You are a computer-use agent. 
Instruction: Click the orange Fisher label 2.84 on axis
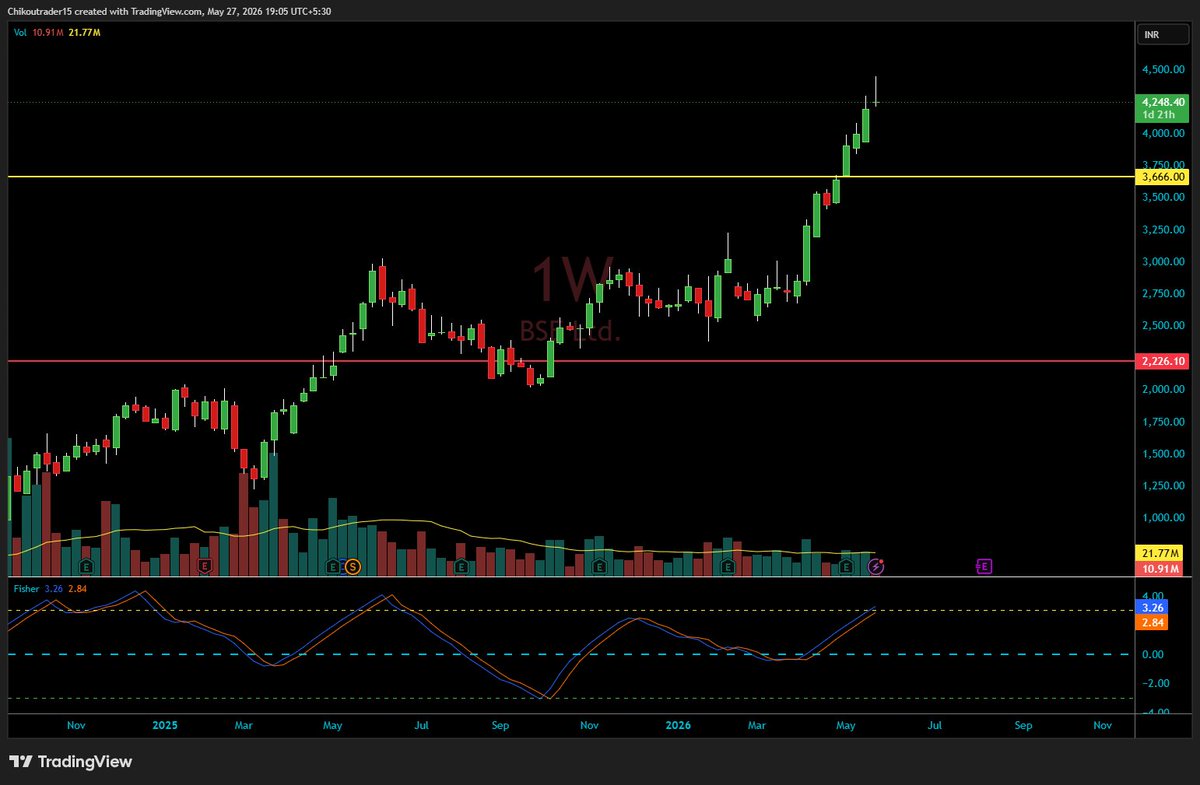coord(1152,622)
